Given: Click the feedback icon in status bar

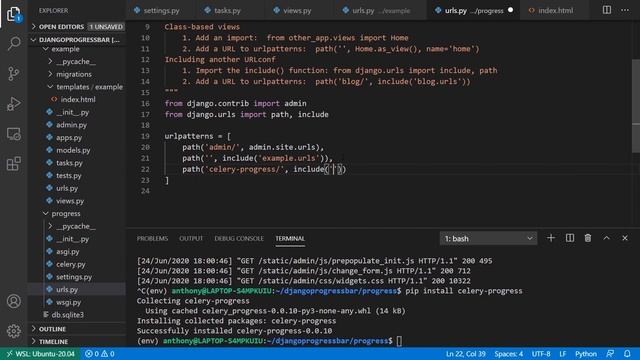Looking at the screenshot, I should [610, 354].
